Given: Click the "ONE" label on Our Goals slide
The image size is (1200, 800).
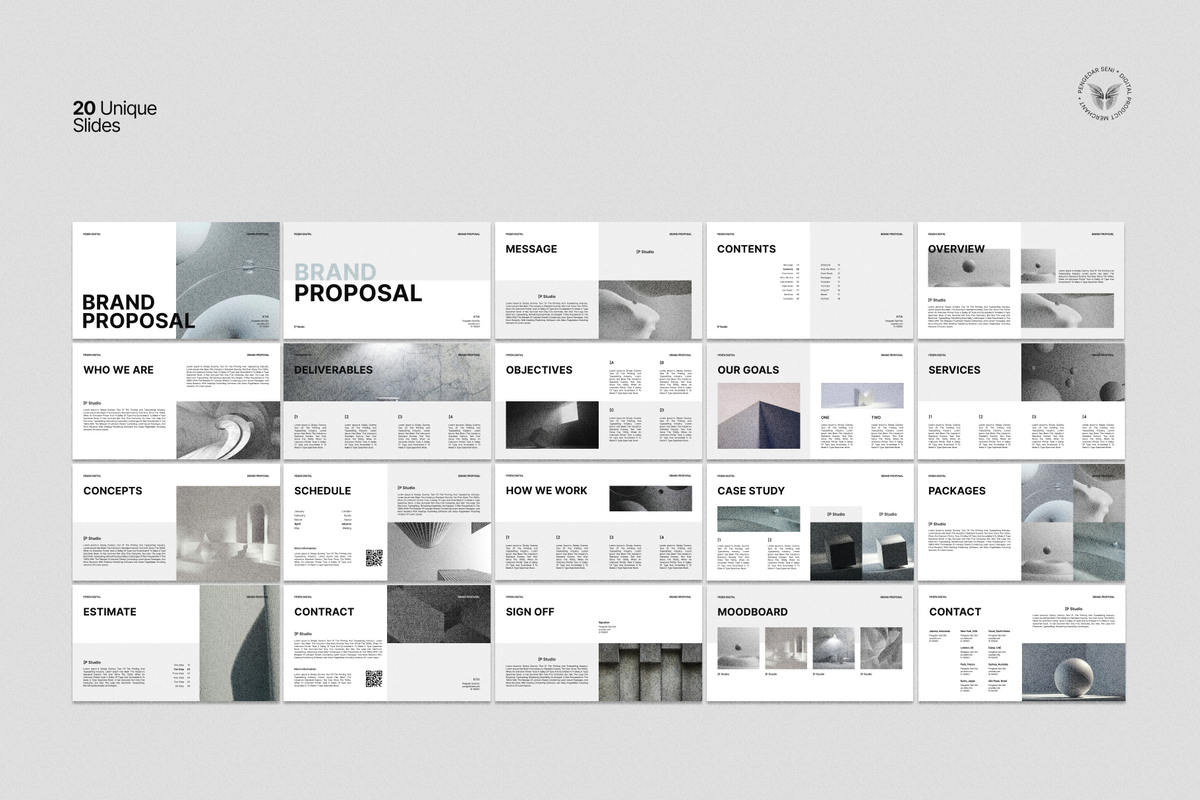Looking at the screenshot, I should click(x=825, y=417).
